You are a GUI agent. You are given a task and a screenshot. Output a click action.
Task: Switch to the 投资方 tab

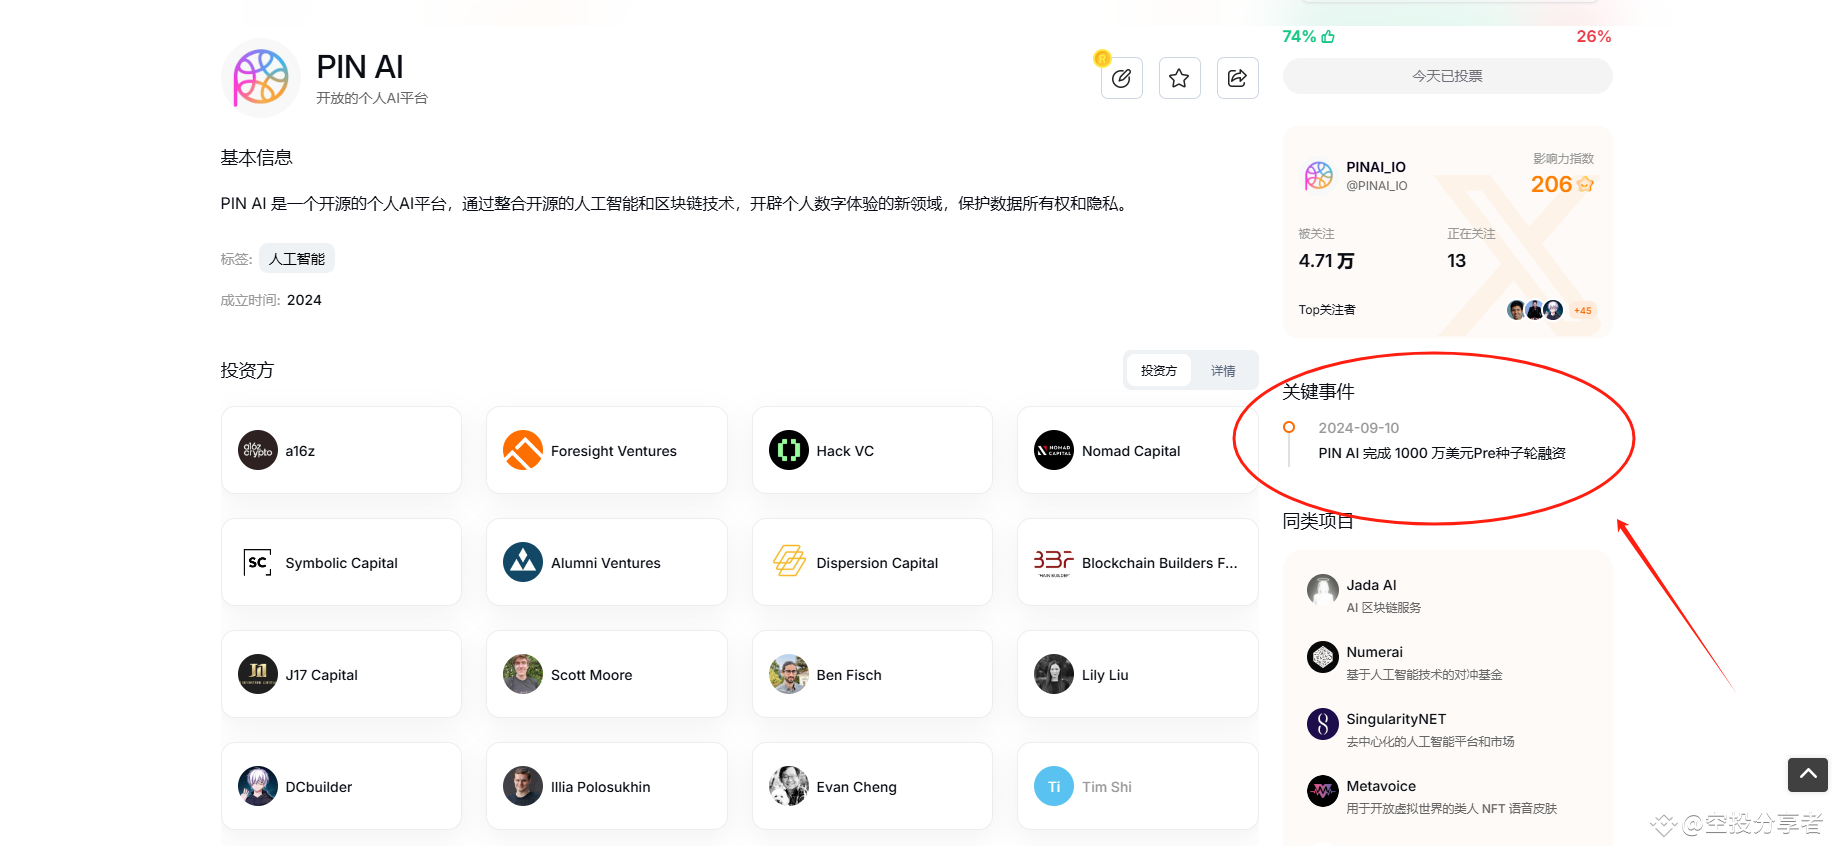(x=1159, y=371)
